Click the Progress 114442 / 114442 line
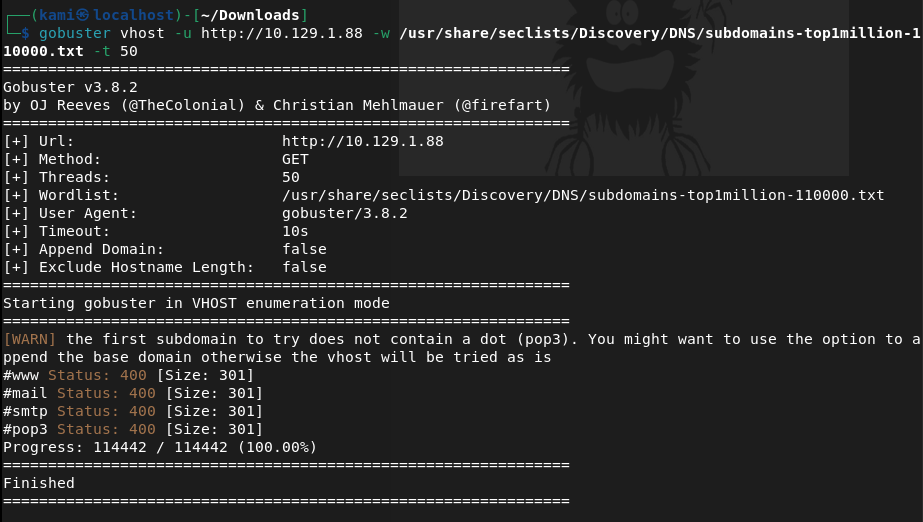The height and width of the screenshot is (522, 923). pyautogui.click(x=160, y=447)
